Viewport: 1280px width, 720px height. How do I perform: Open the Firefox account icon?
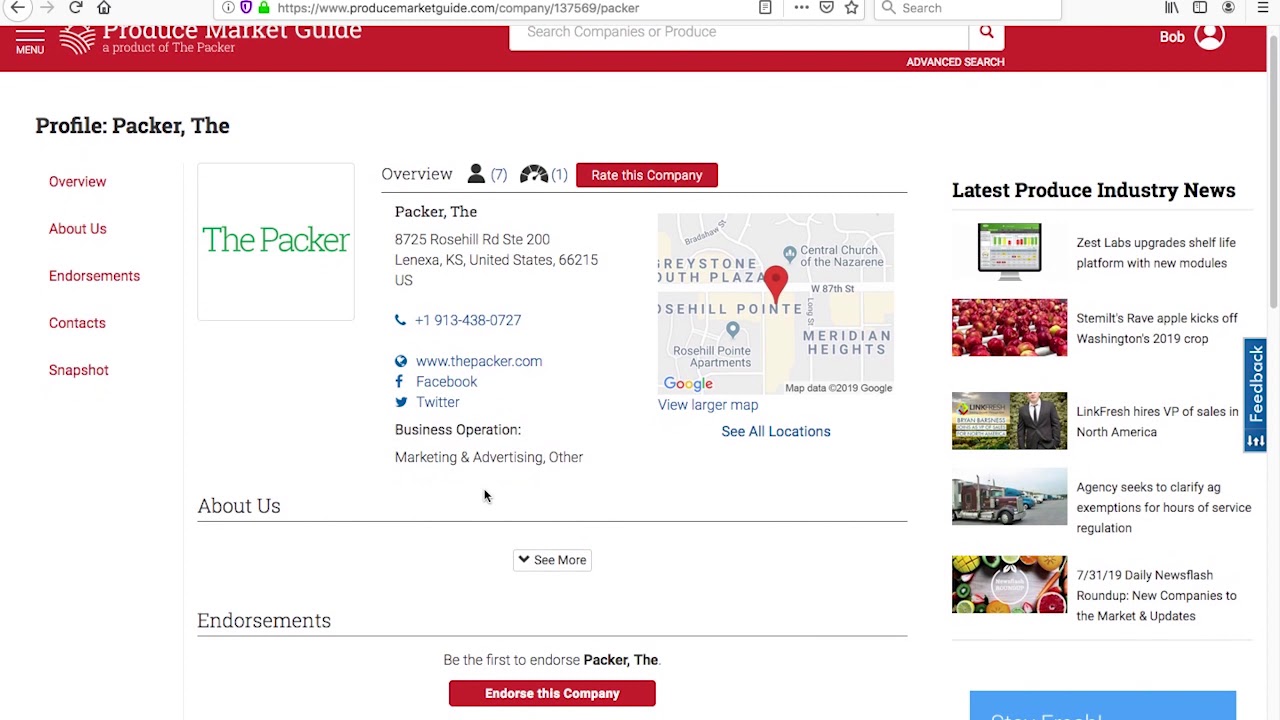pos(1228,8)
